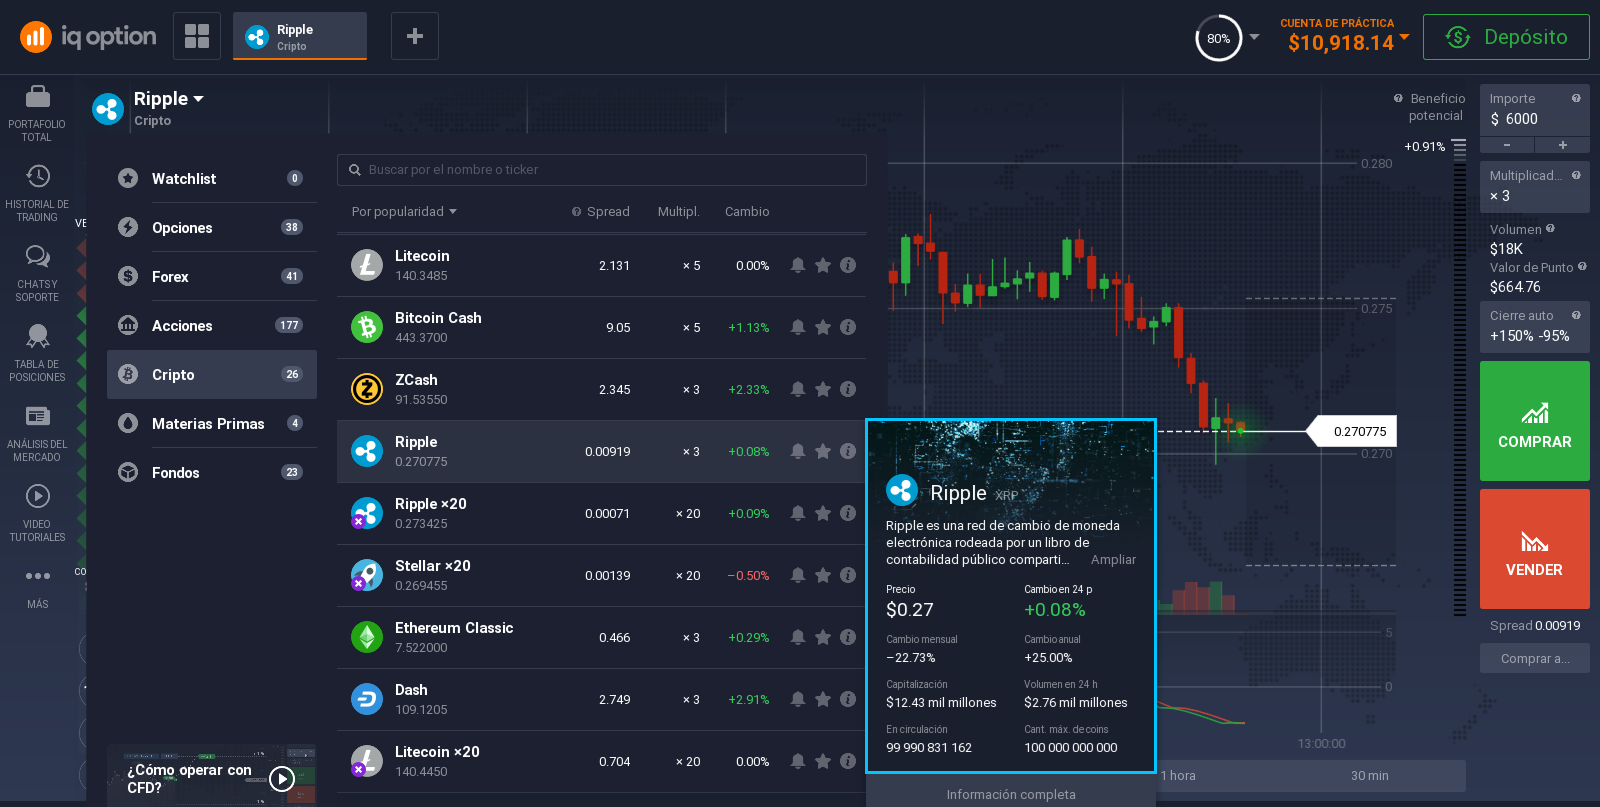Click the Ripple icon in the info card

point(902,490)
